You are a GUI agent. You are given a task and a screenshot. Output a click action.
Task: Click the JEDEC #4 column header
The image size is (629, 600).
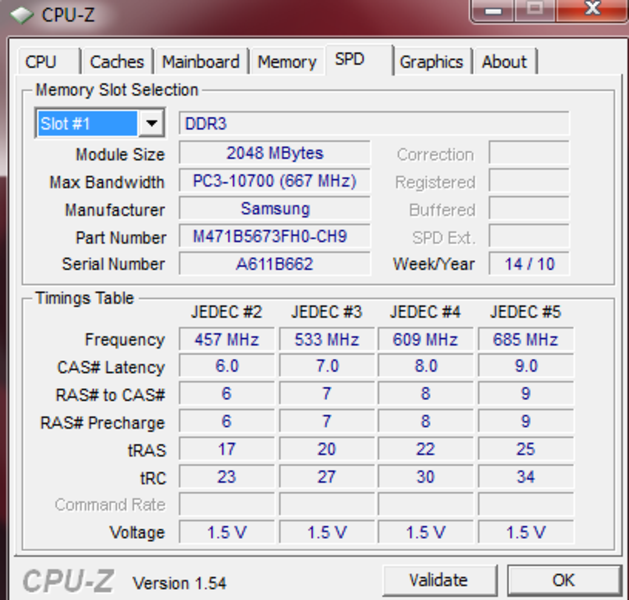(425, 312)
